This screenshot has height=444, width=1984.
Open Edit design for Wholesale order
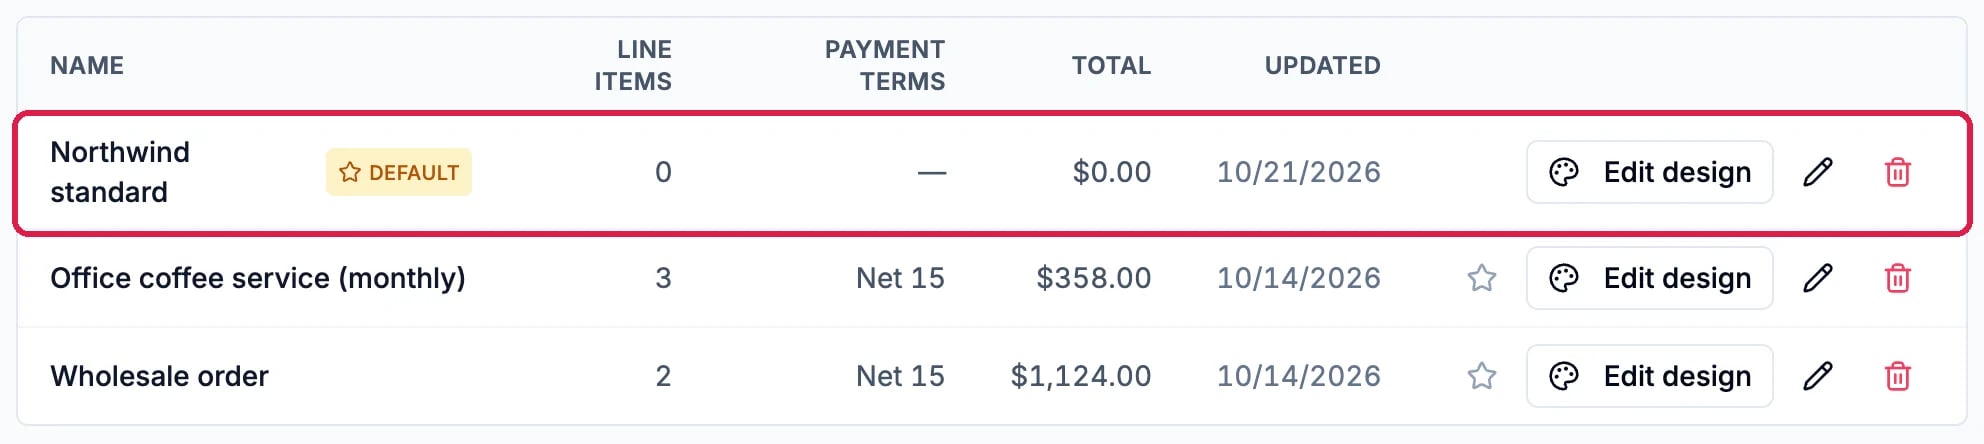pos(1650,376)
